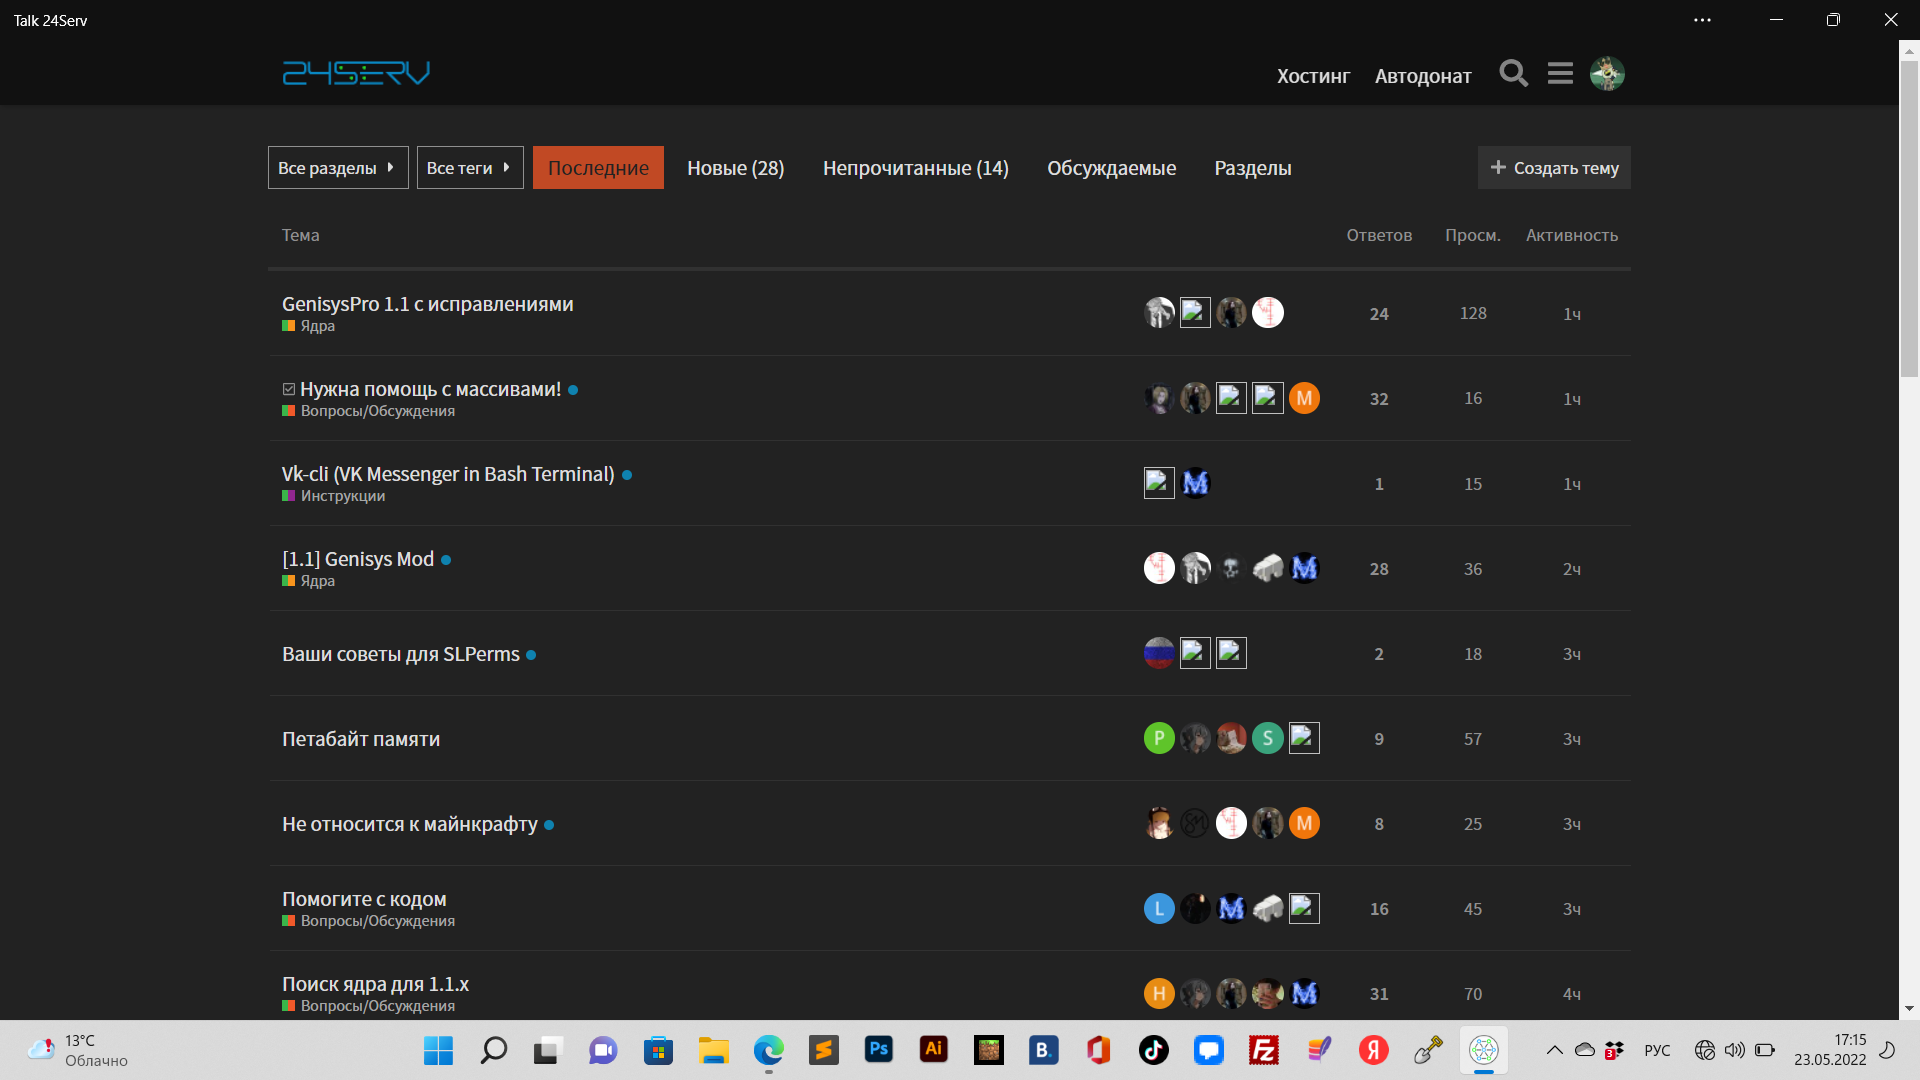Click blue L avatar in 'Помогите с кодом' row

click(x=1159, y=908)
